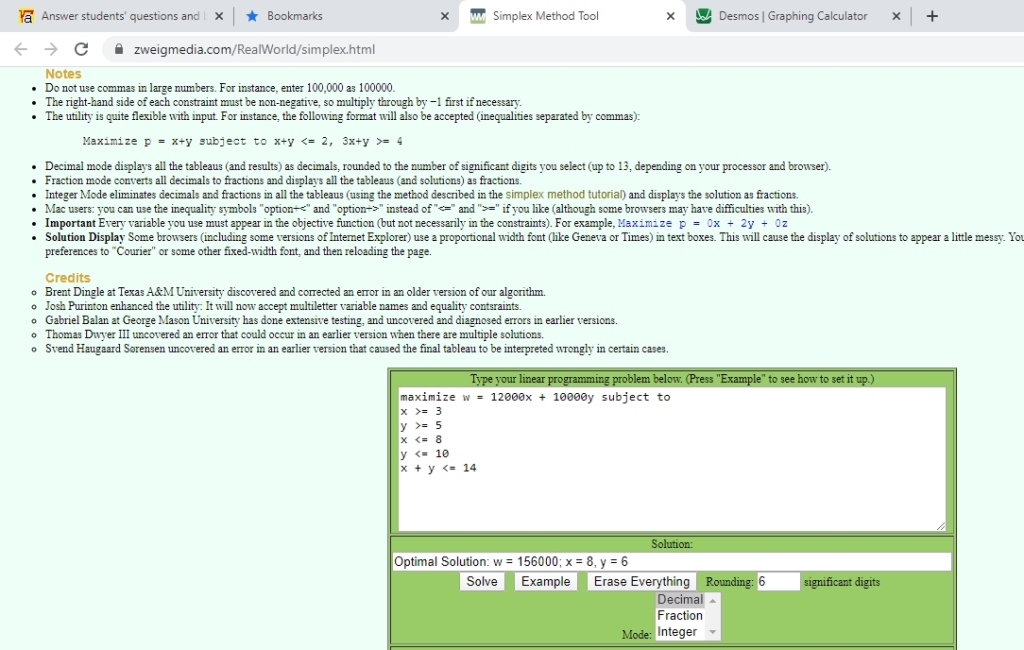Image resolution: width=1024 pixels, height=650 pixels.
Task: Switch to the Bookmarks tab
Action: pyautogui.click(x=346, y=16)
